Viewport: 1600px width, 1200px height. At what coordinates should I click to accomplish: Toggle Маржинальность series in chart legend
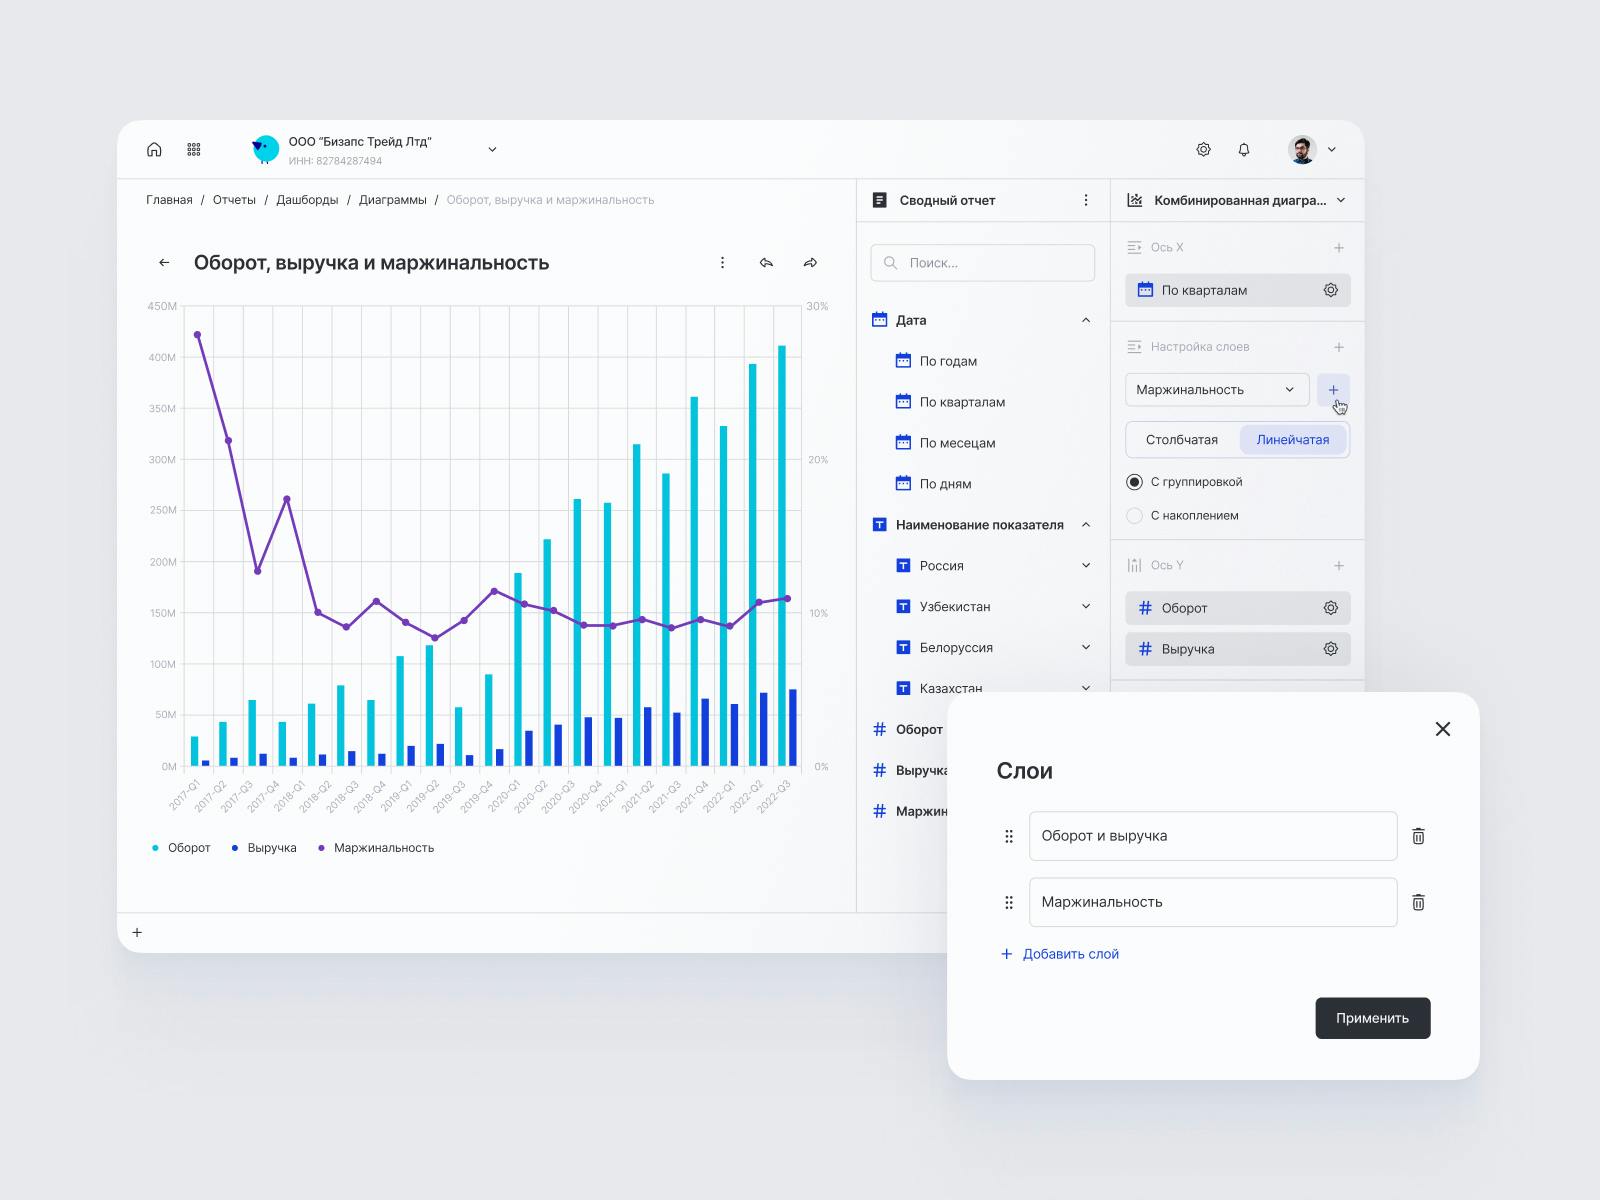coord(376,848)
